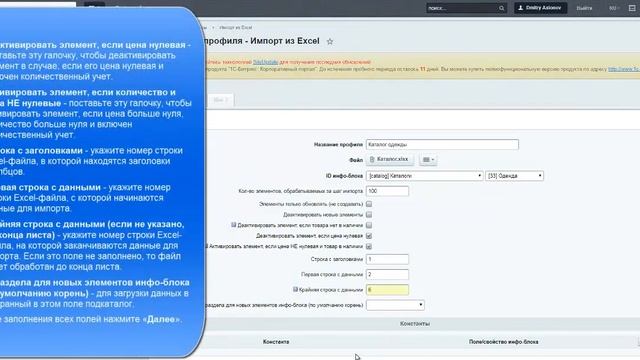This screenshot has height=360, width=640.
Task: Open the file options dropdown beside Каталог.xlsx
Action: (428, 160)
